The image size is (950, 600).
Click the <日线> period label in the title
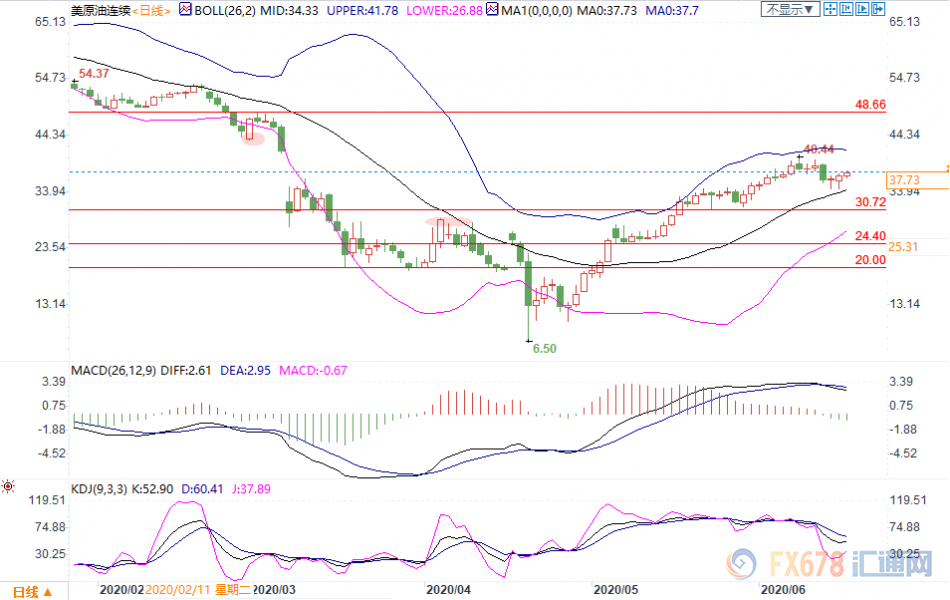pyautogui.click(x=151, y=11)
